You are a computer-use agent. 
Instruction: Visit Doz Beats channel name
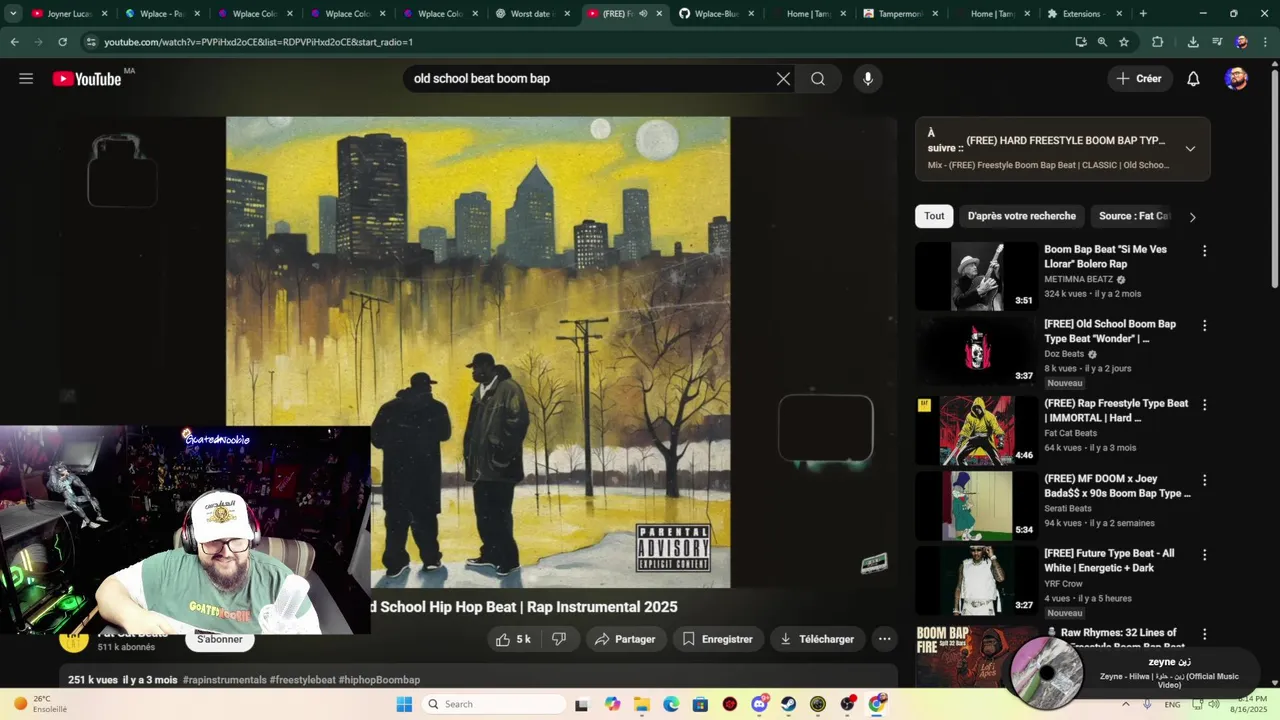[x=1064, y=354]
